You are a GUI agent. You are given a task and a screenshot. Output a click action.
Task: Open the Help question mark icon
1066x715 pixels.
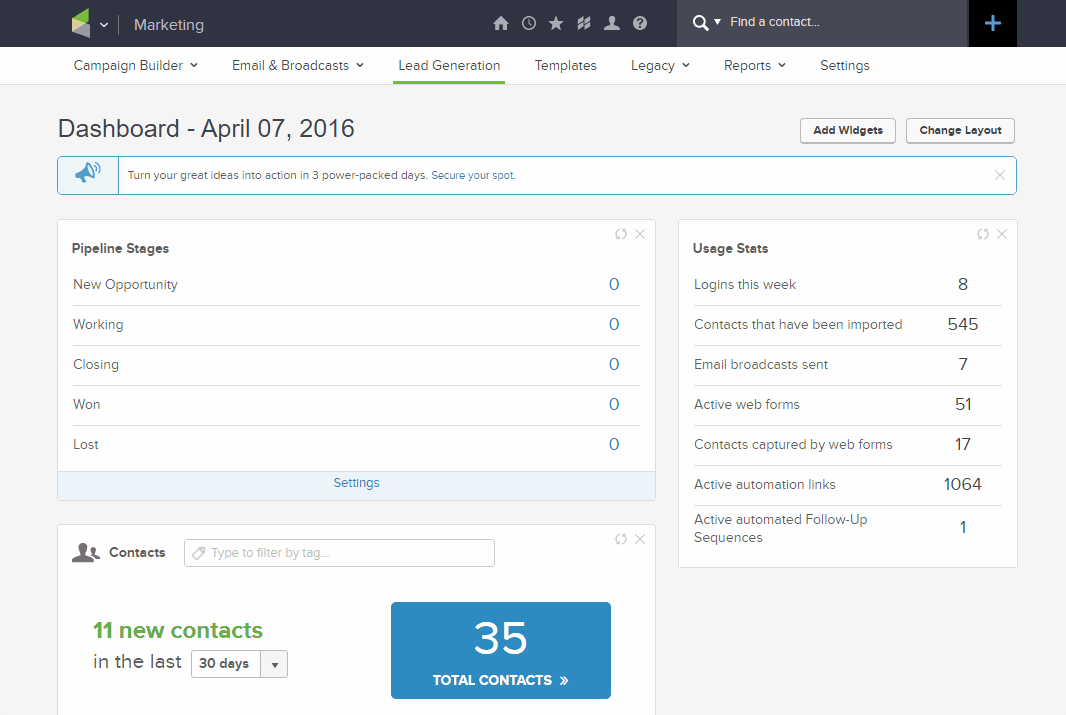640,24
